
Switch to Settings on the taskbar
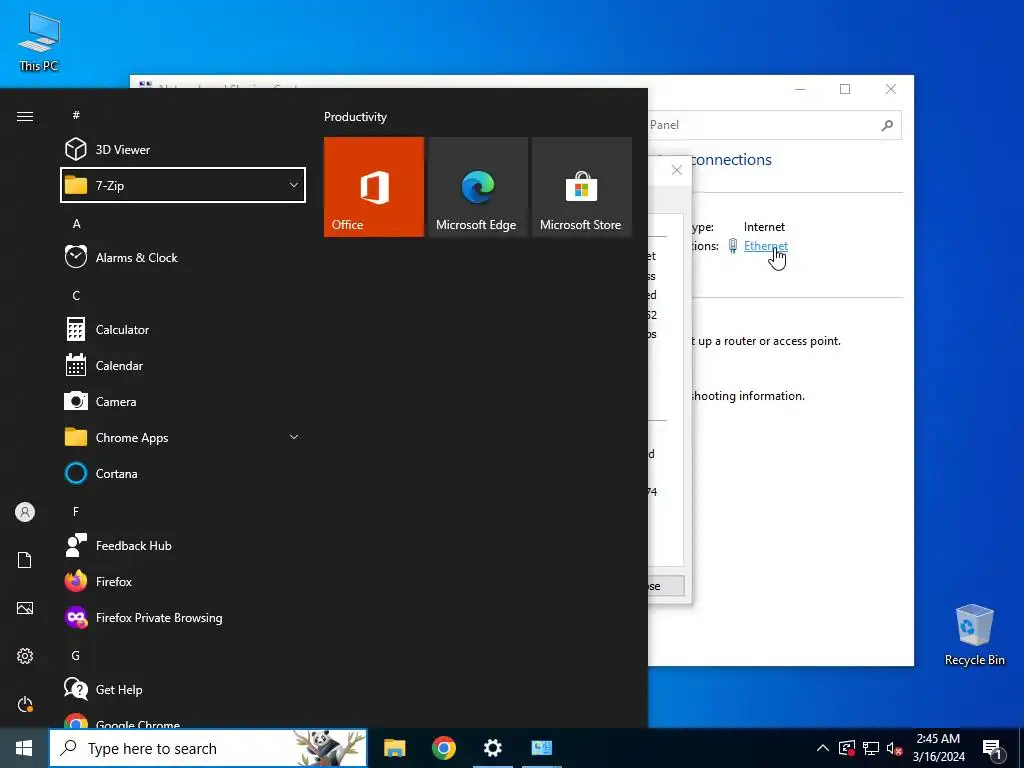492,748
